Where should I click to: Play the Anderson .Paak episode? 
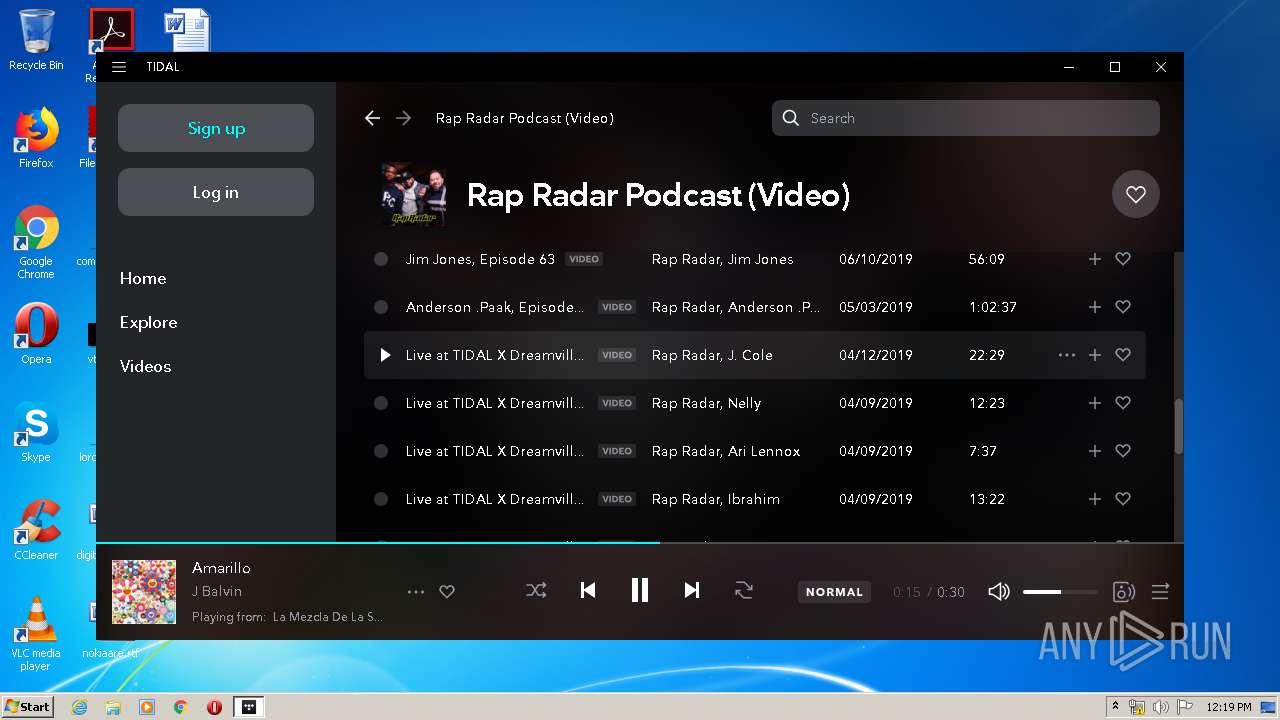click(381, 307)
